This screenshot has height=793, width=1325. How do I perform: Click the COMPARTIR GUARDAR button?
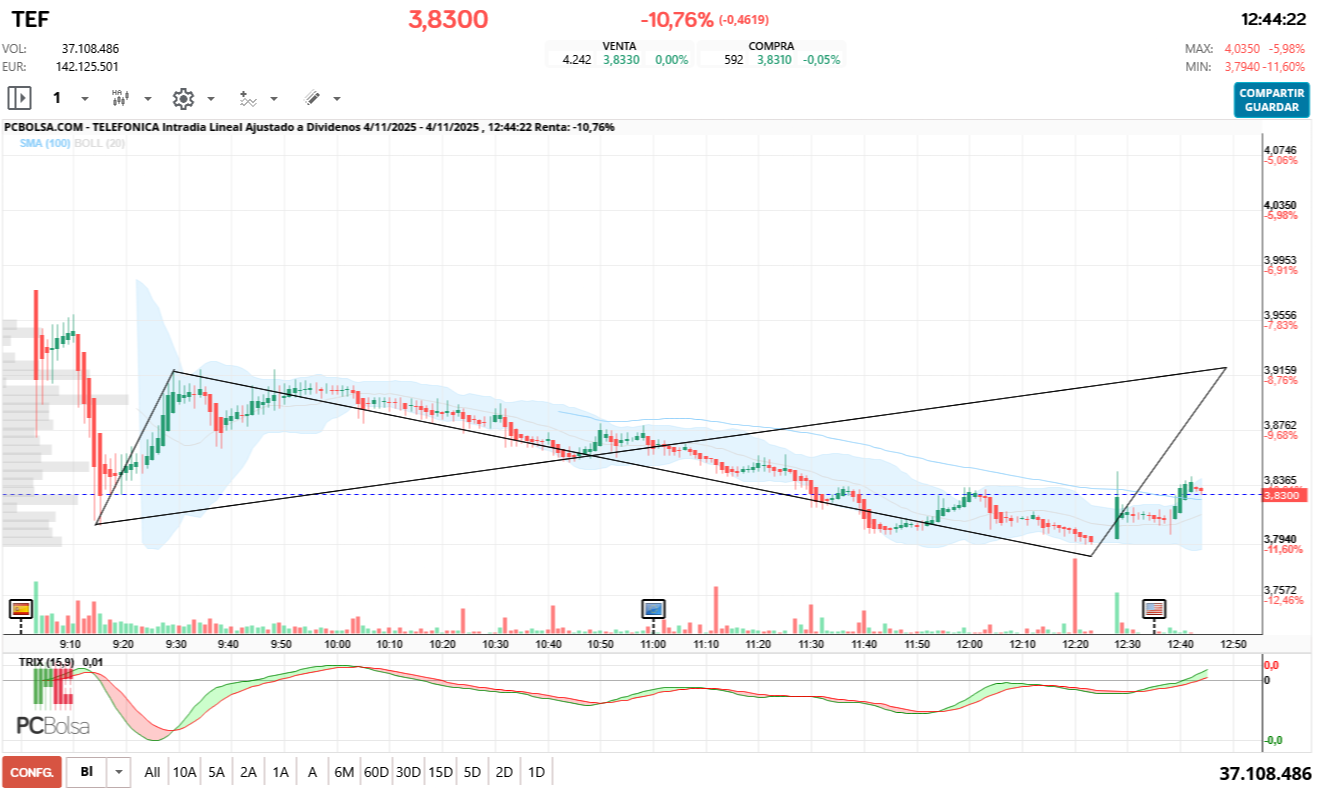[x=1271, y=100]
